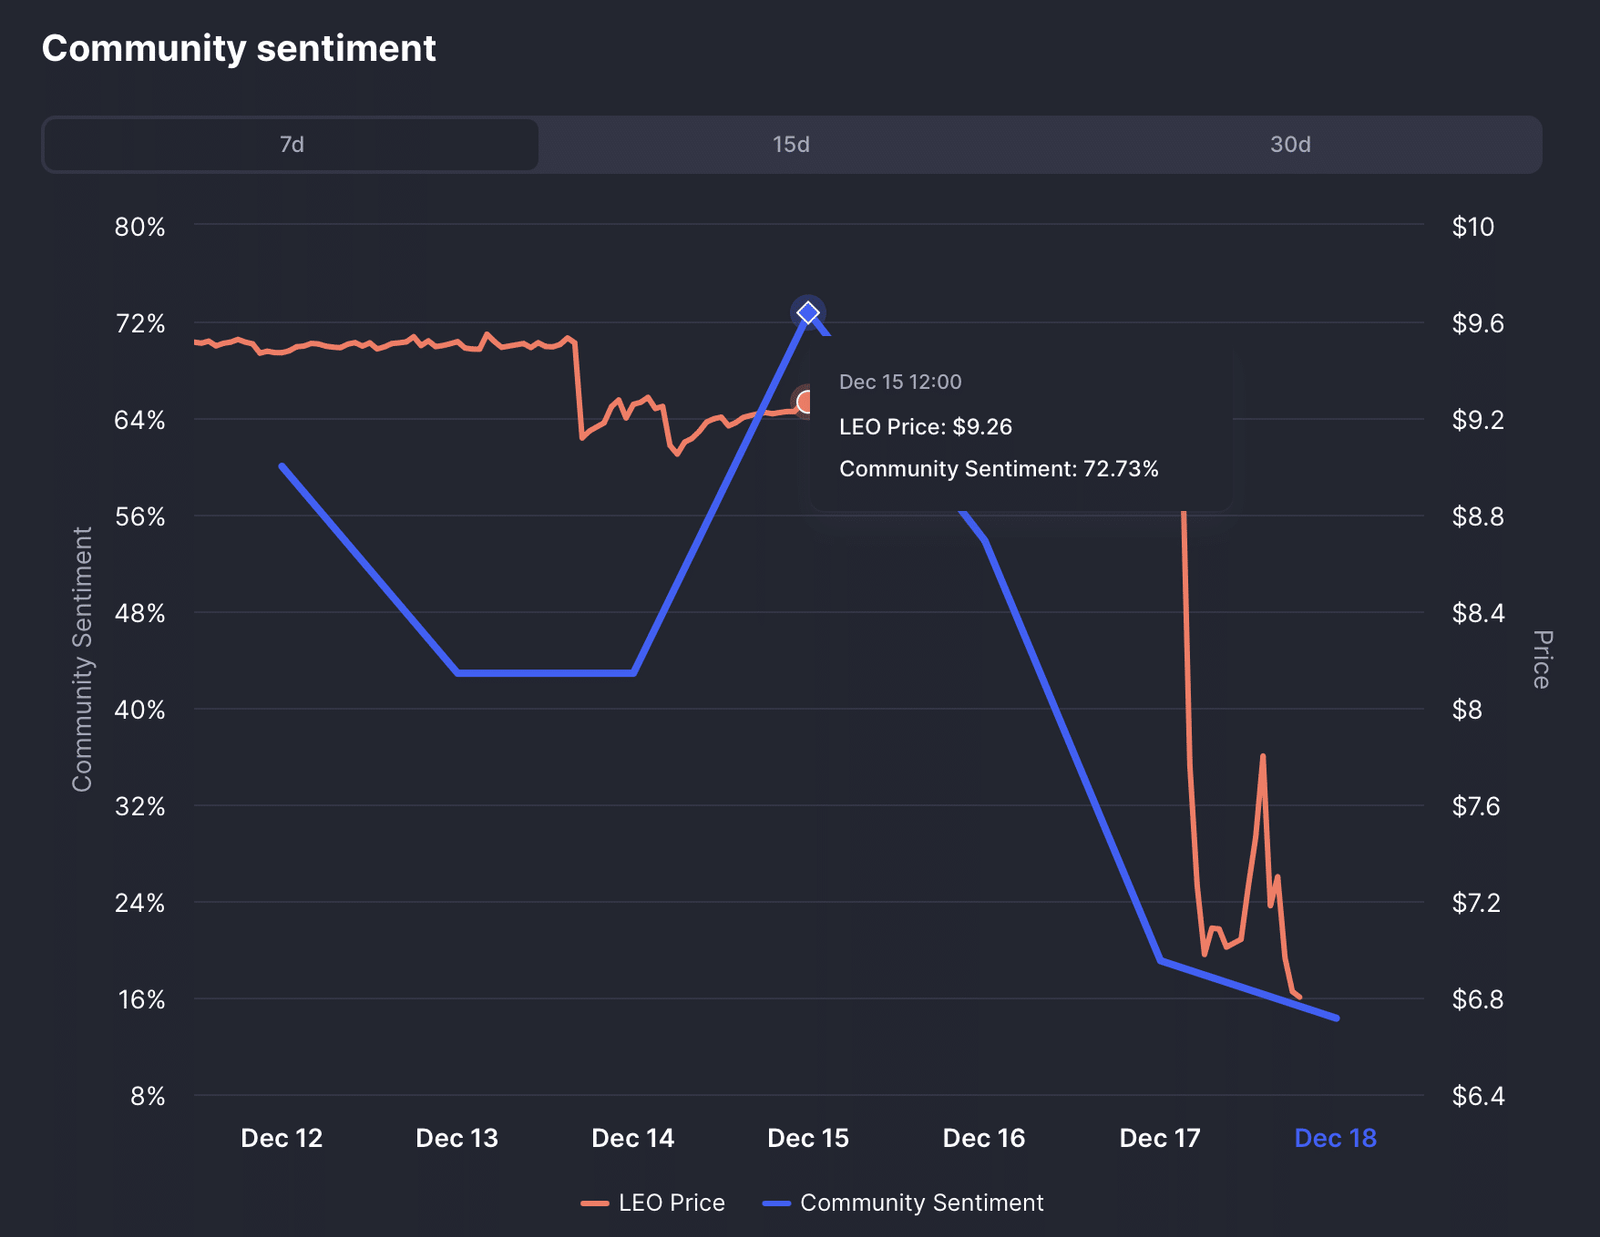The image size is (1600, 1237).
Task: Click the orange LEO Price legend line
Action: pyautogui.click(x=595, y=1203)
